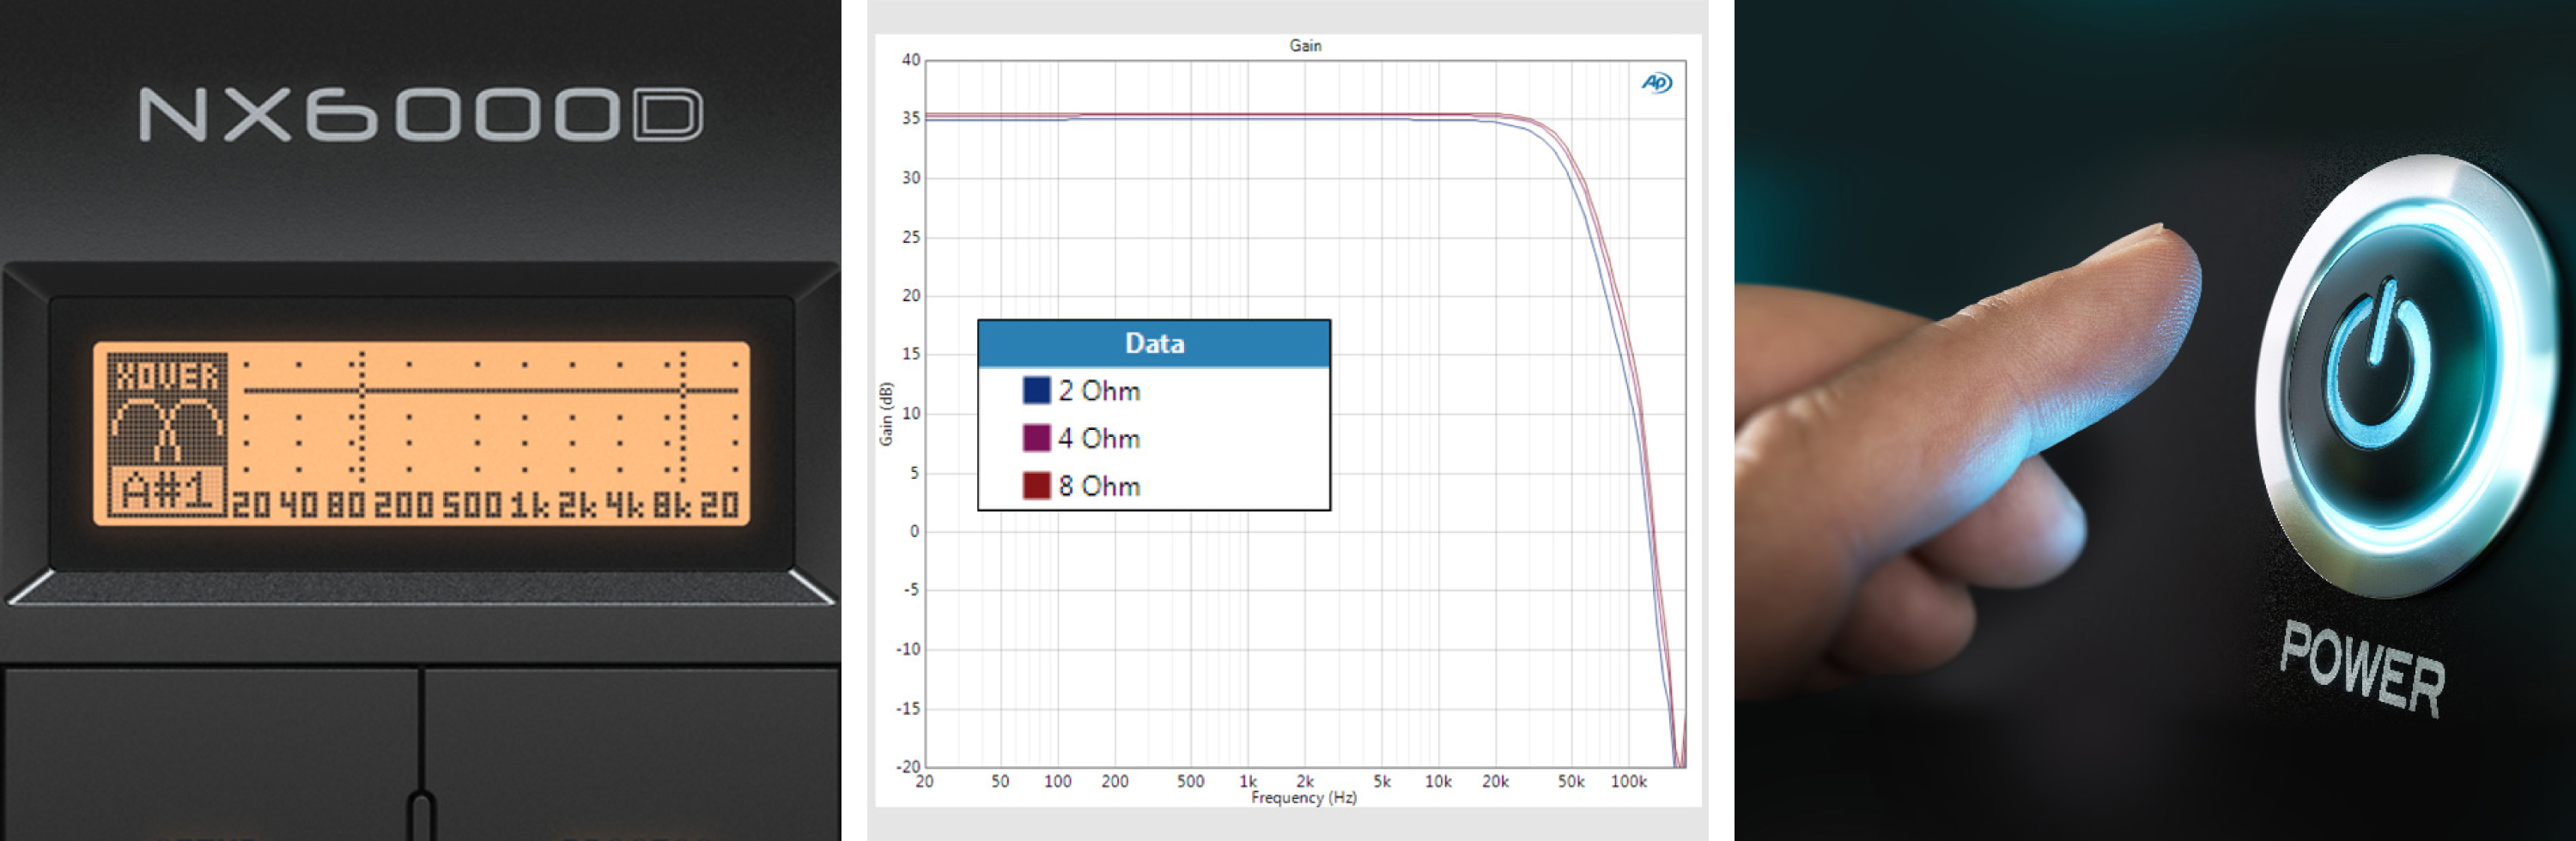Select the 8 Ohm legend entry label
The height and width of the screenshot is (841, 2576).
(x=1099, y=487)
